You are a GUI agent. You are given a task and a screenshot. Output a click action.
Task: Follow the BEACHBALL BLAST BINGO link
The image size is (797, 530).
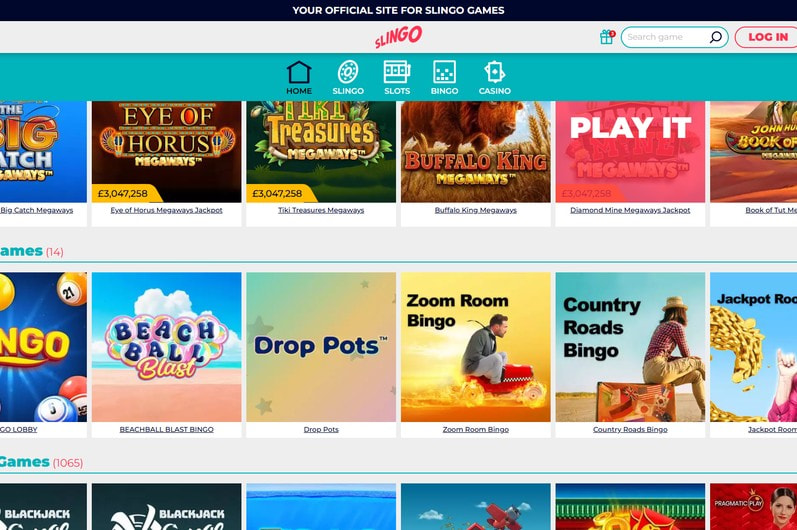click(167, 429)
